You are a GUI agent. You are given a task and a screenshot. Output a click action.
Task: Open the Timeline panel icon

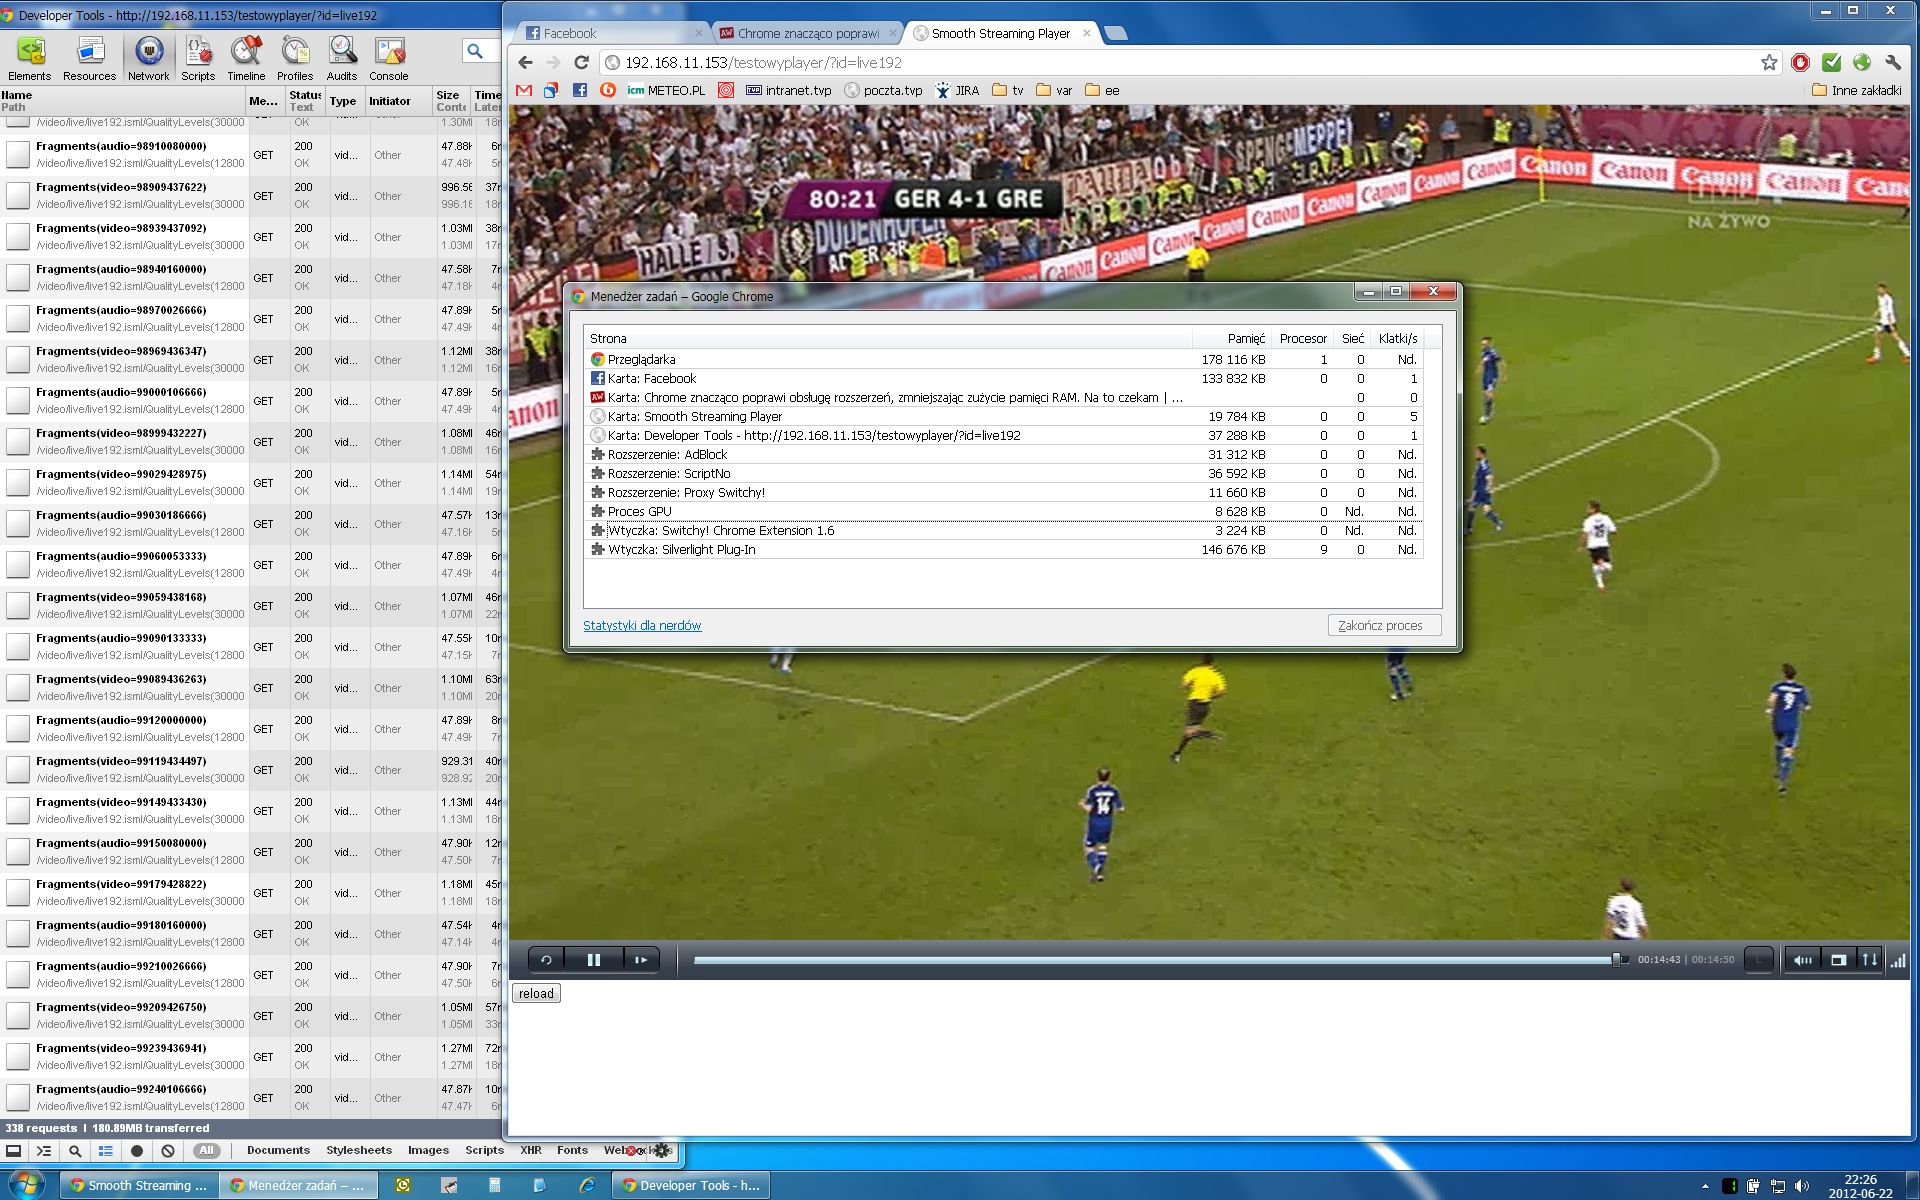point(246,58)
